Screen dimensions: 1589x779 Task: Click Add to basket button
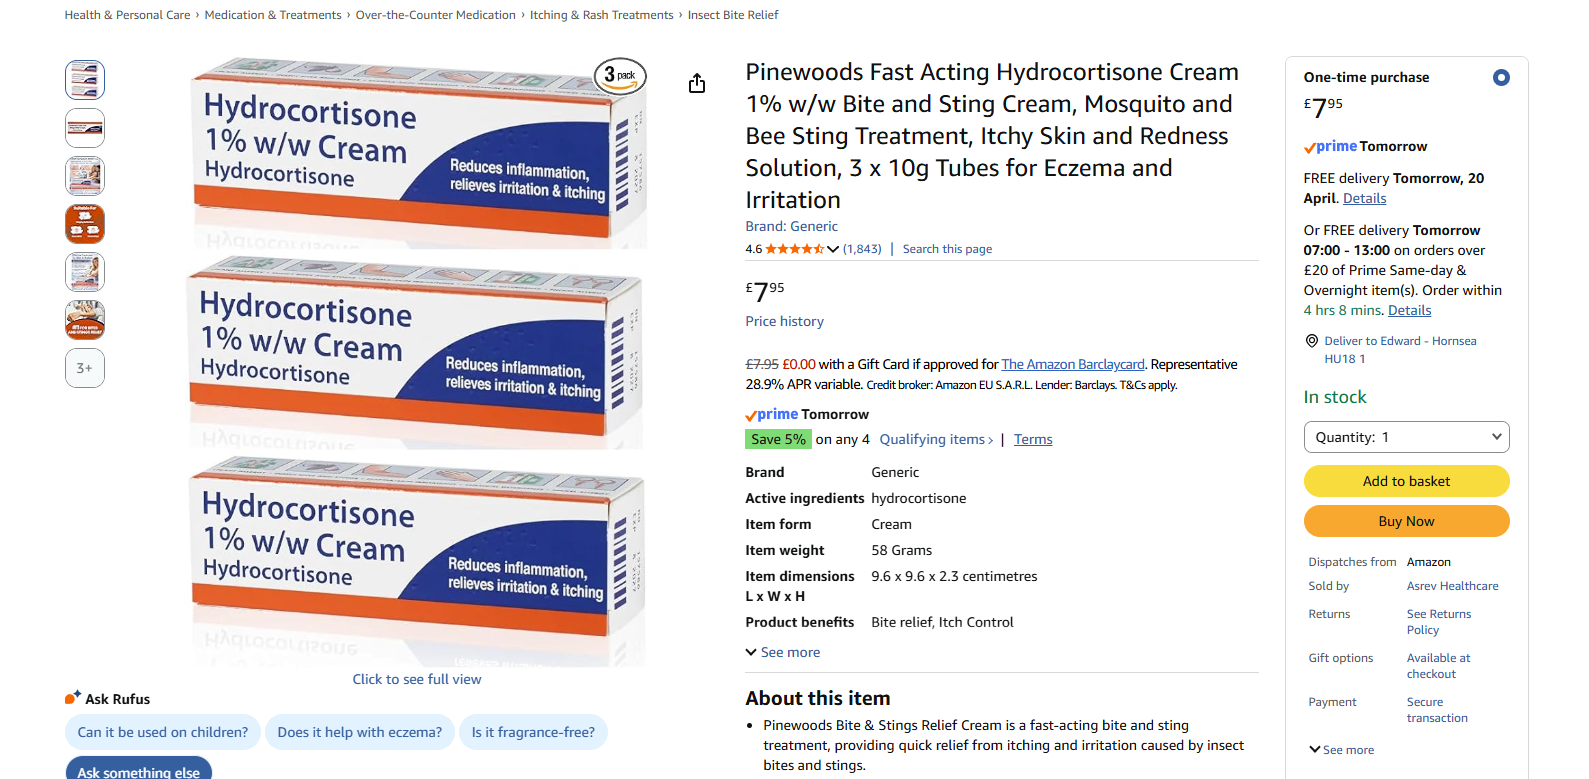click(x=1406, y=481)
